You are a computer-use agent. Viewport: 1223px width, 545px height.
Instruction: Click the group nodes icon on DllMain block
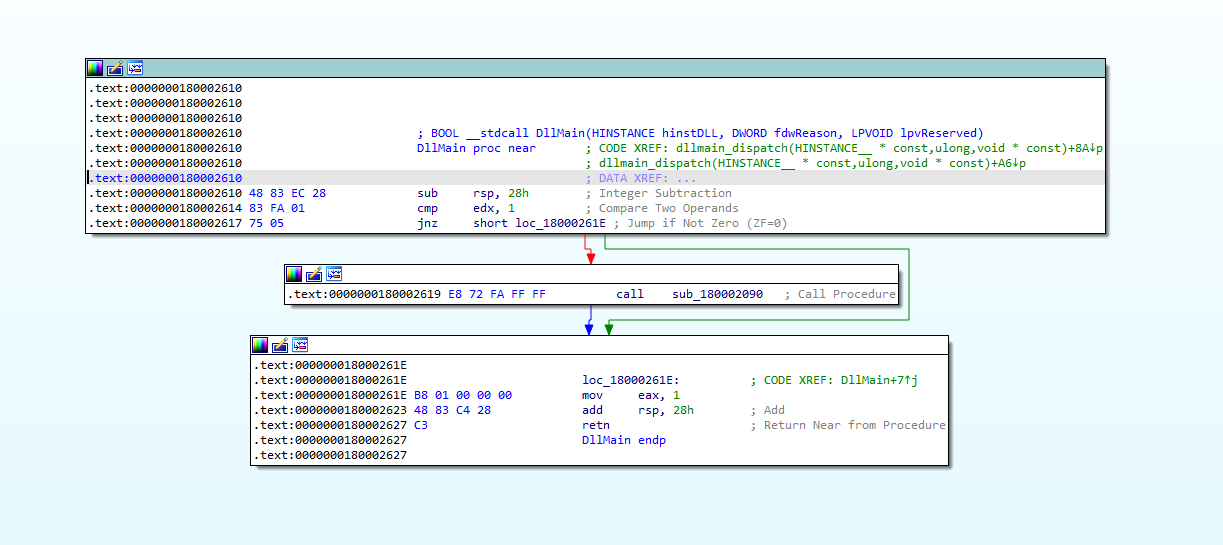135,68
